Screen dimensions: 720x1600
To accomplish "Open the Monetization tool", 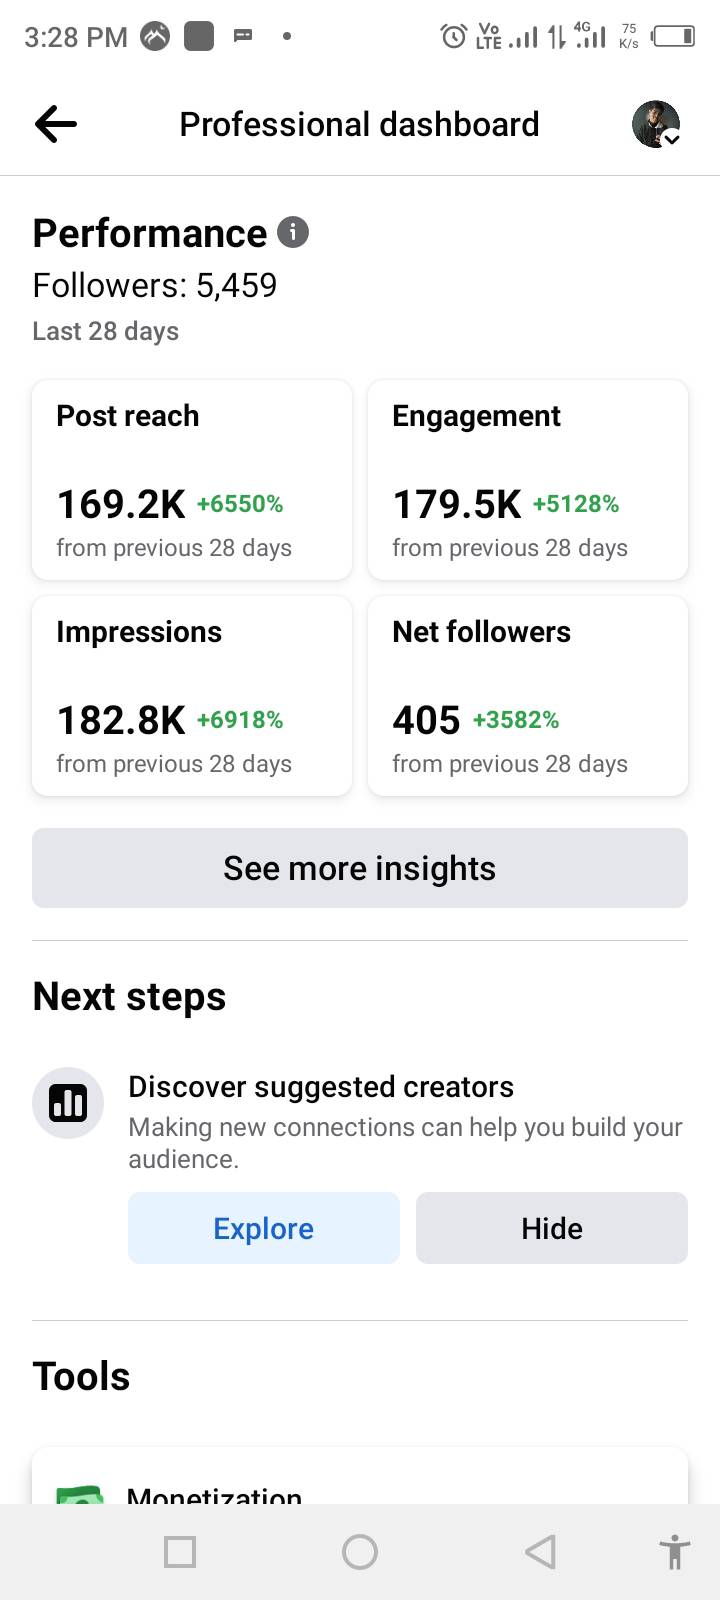I will coord(360,1477).
